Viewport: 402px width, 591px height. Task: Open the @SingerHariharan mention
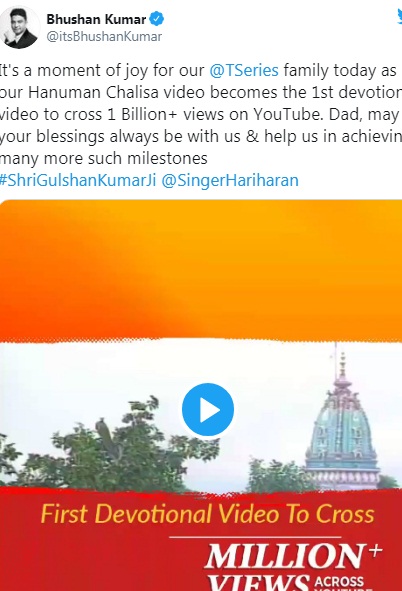230,180
